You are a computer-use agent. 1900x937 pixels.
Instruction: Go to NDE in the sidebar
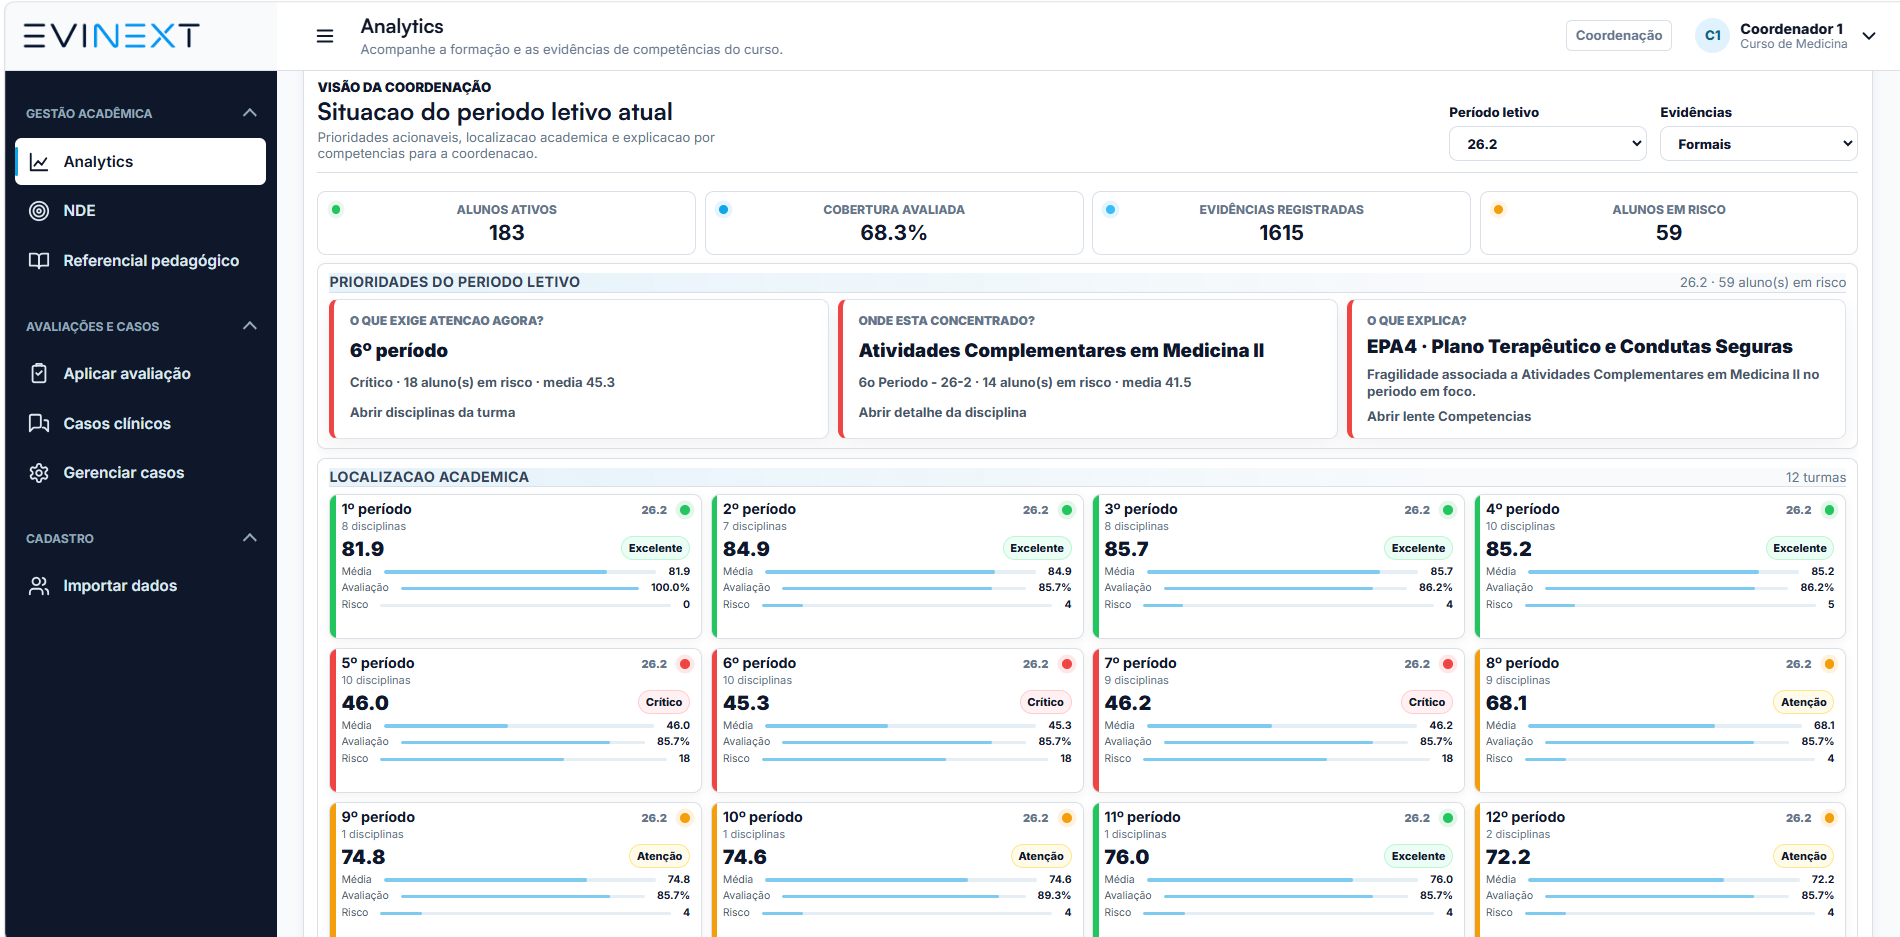[x=140, y=211]
